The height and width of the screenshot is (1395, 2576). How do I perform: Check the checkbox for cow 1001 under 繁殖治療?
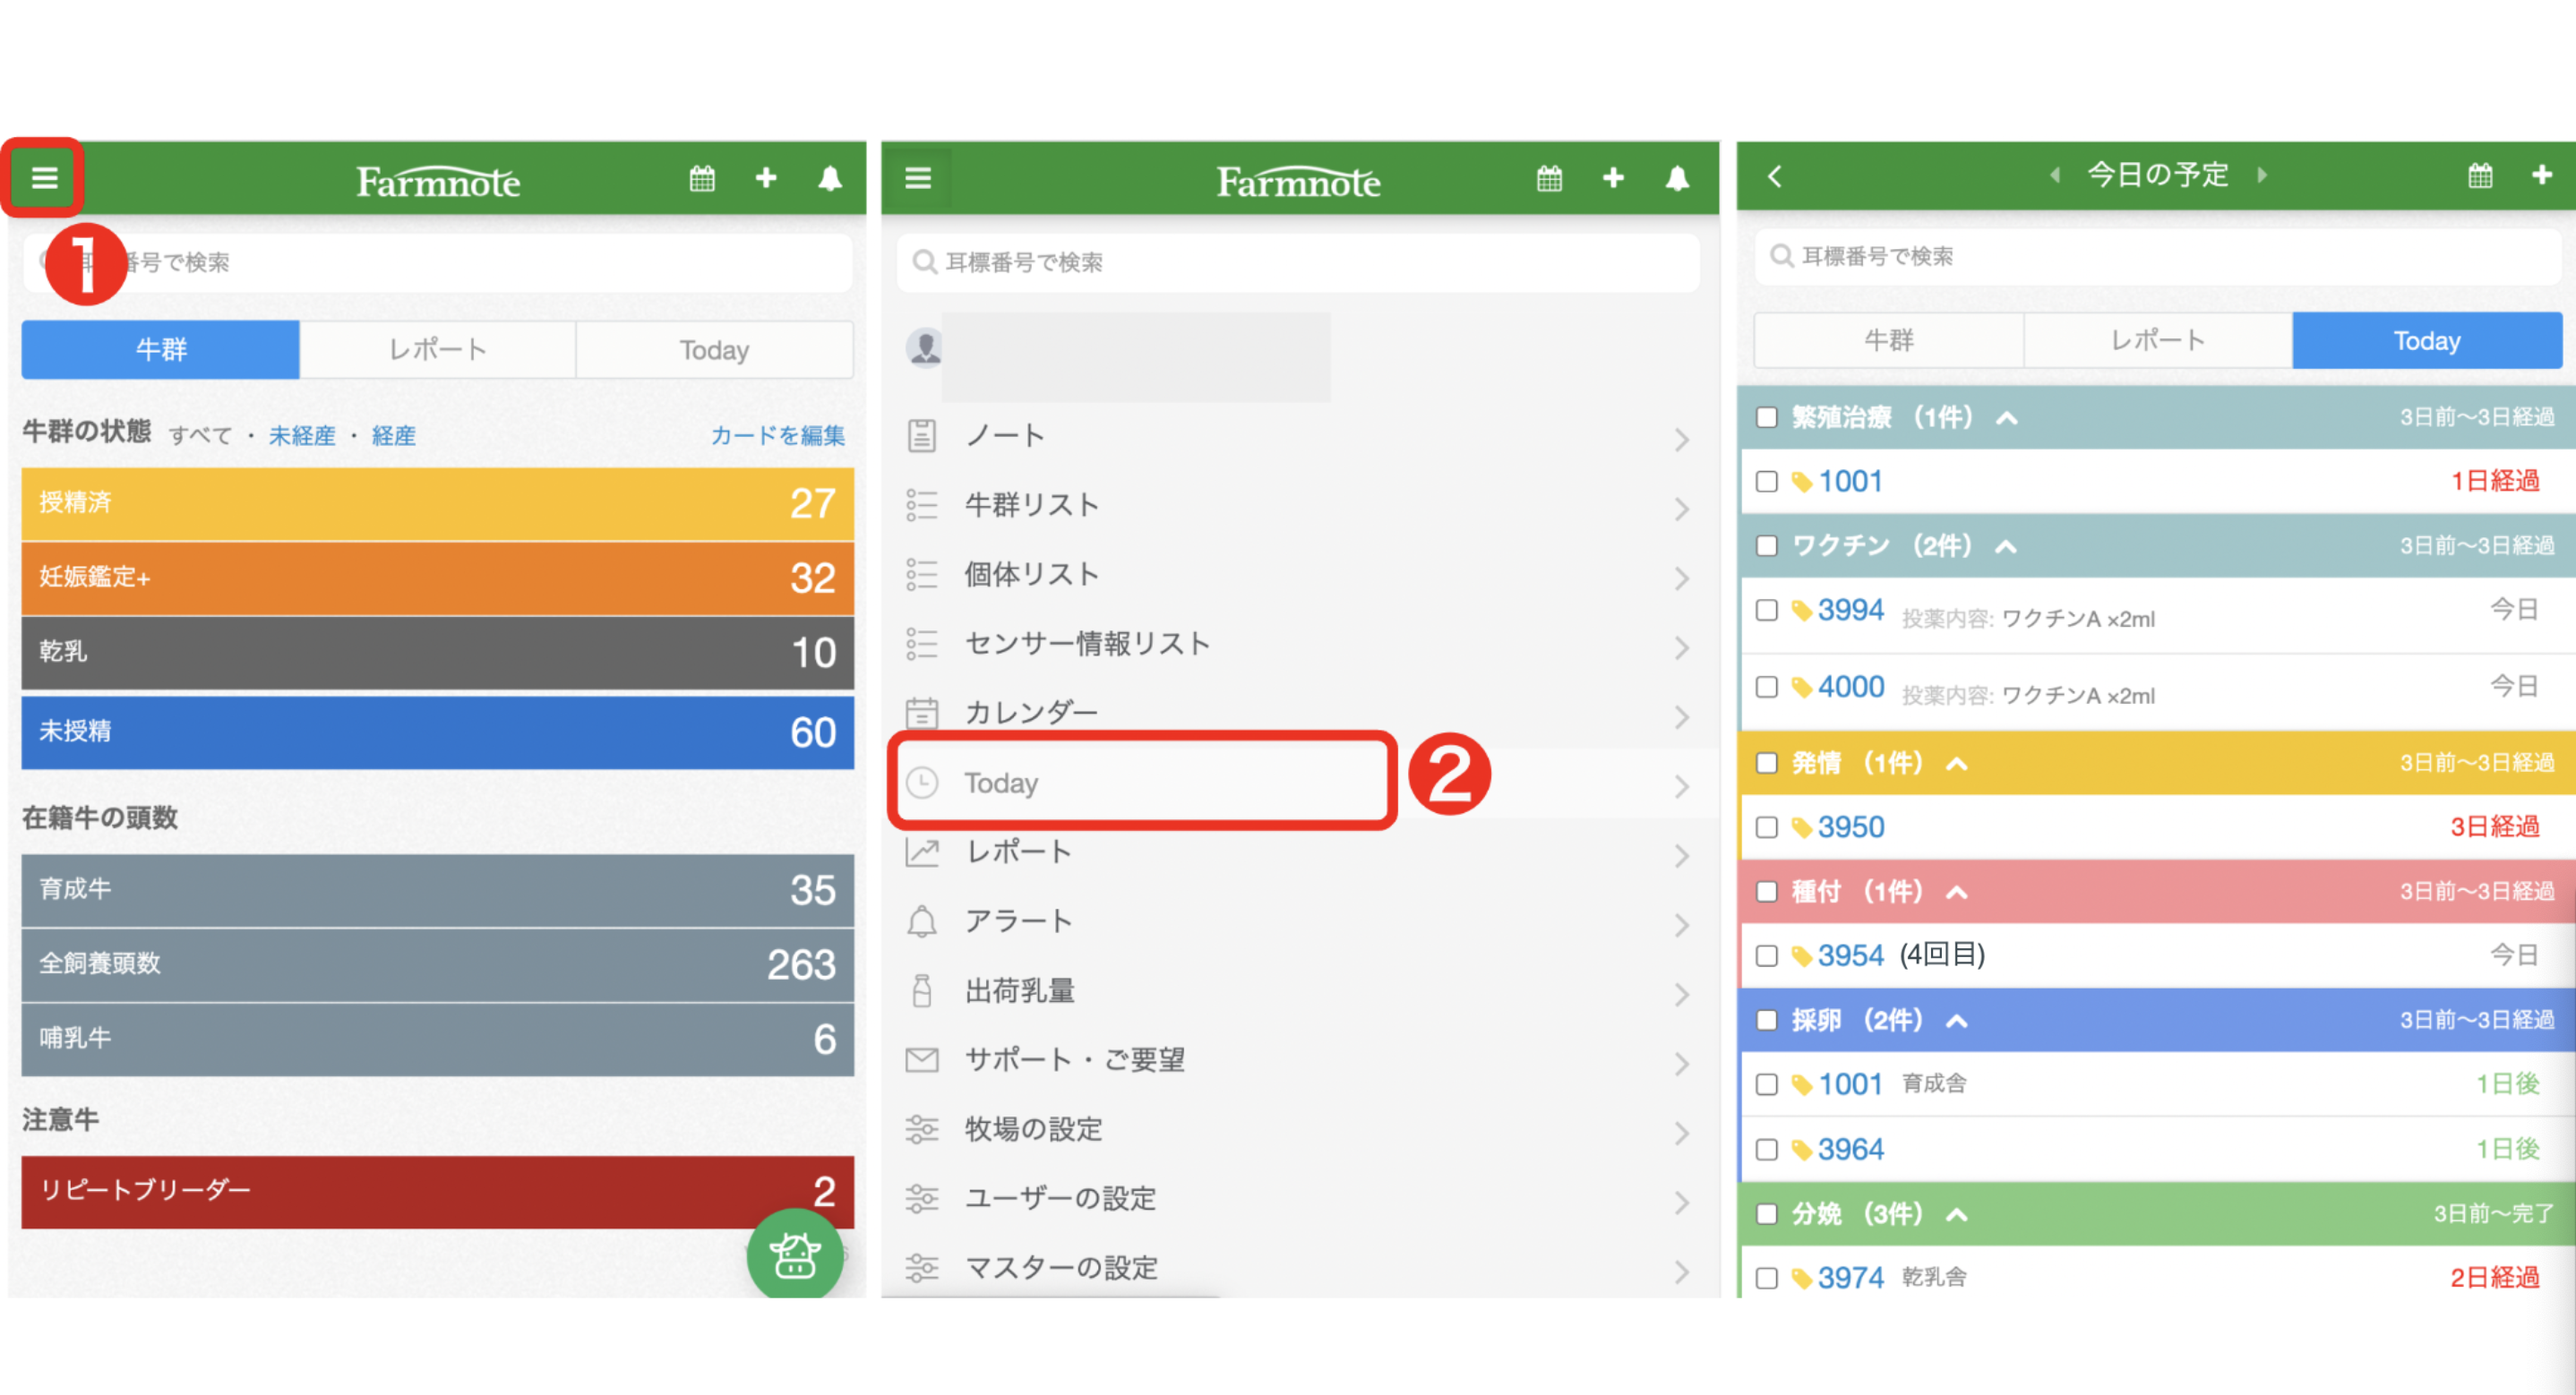tap(1767, 482)
